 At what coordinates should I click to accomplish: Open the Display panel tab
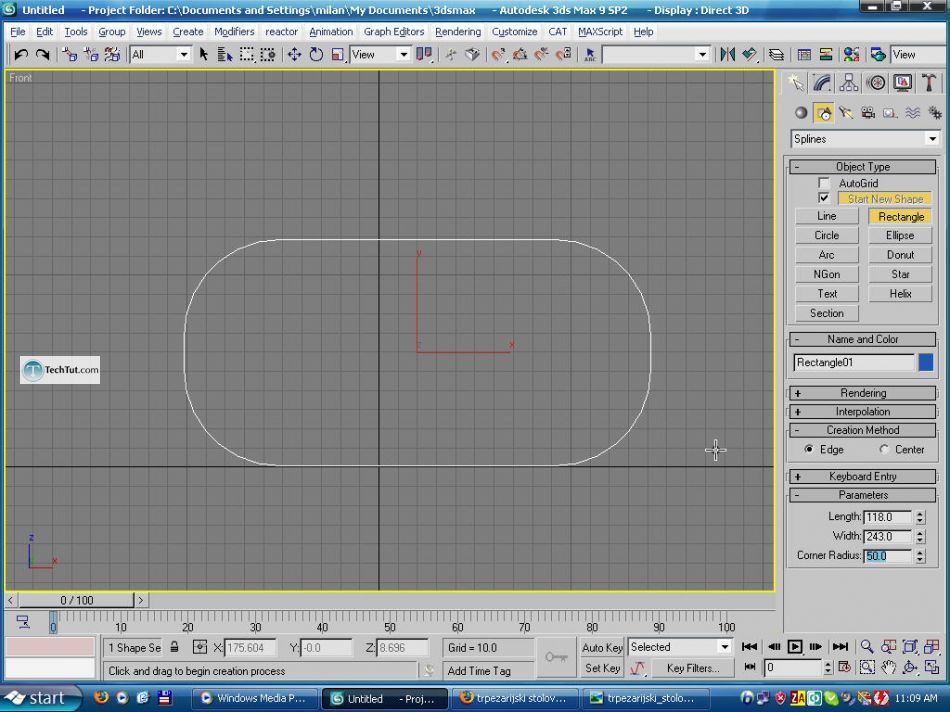point(903,82)
